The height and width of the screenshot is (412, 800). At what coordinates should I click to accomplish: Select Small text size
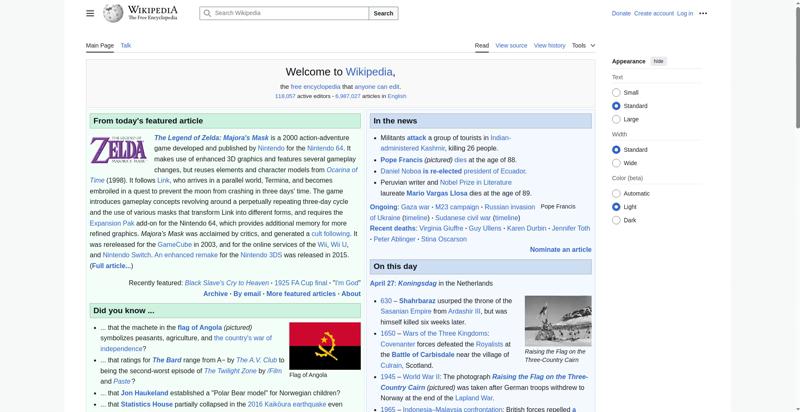(616, 93)
